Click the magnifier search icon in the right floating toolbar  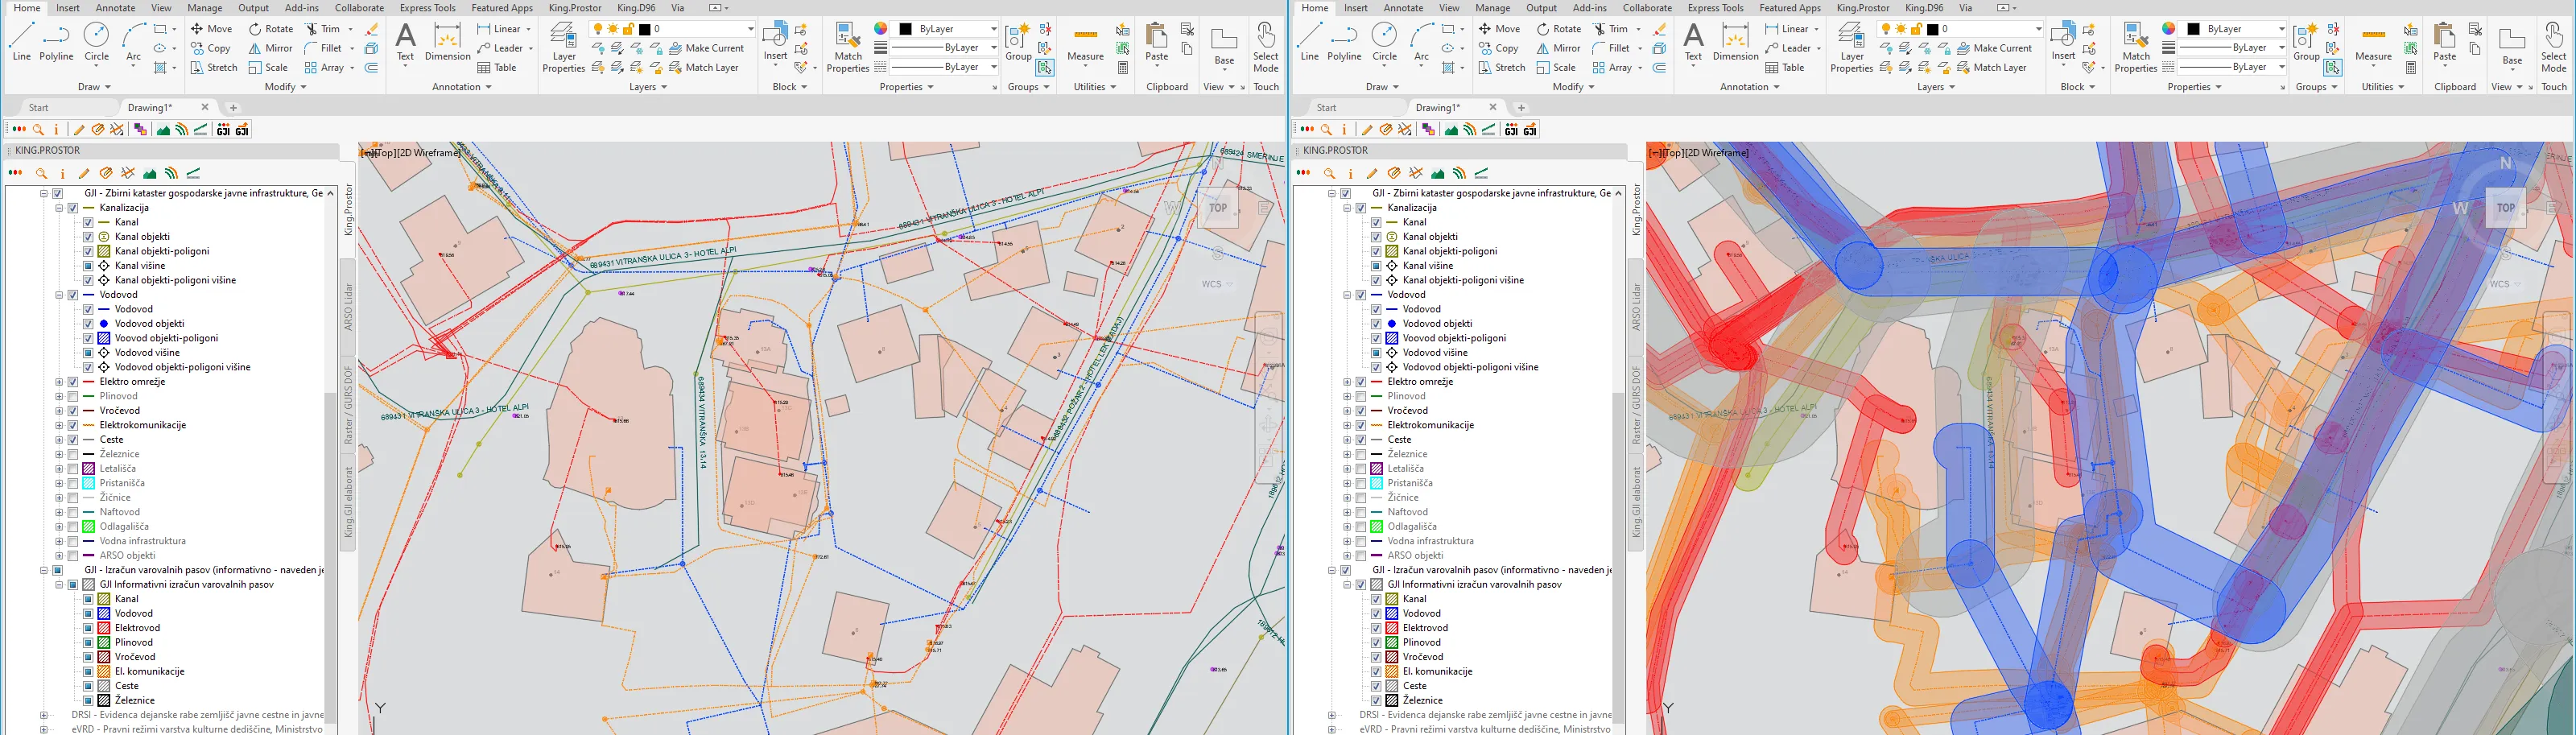point(1326,130)
